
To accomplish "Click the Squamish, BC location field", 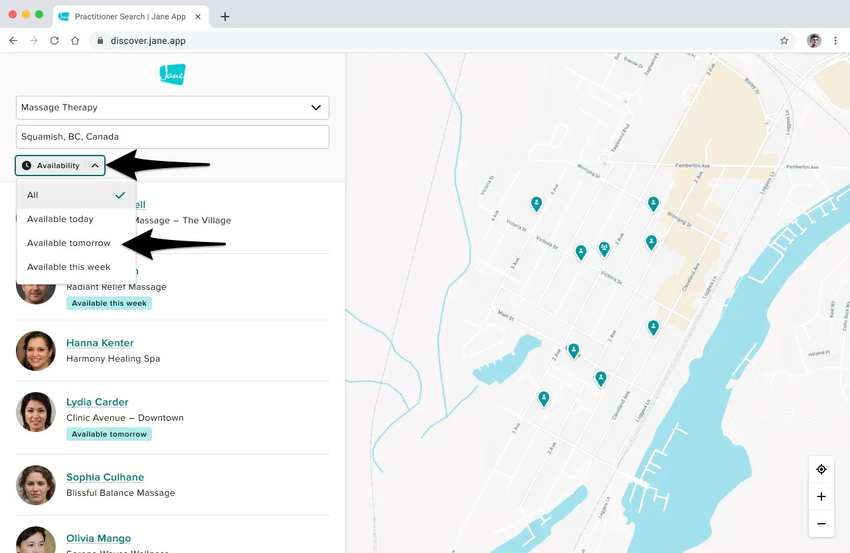I will 172,137.
